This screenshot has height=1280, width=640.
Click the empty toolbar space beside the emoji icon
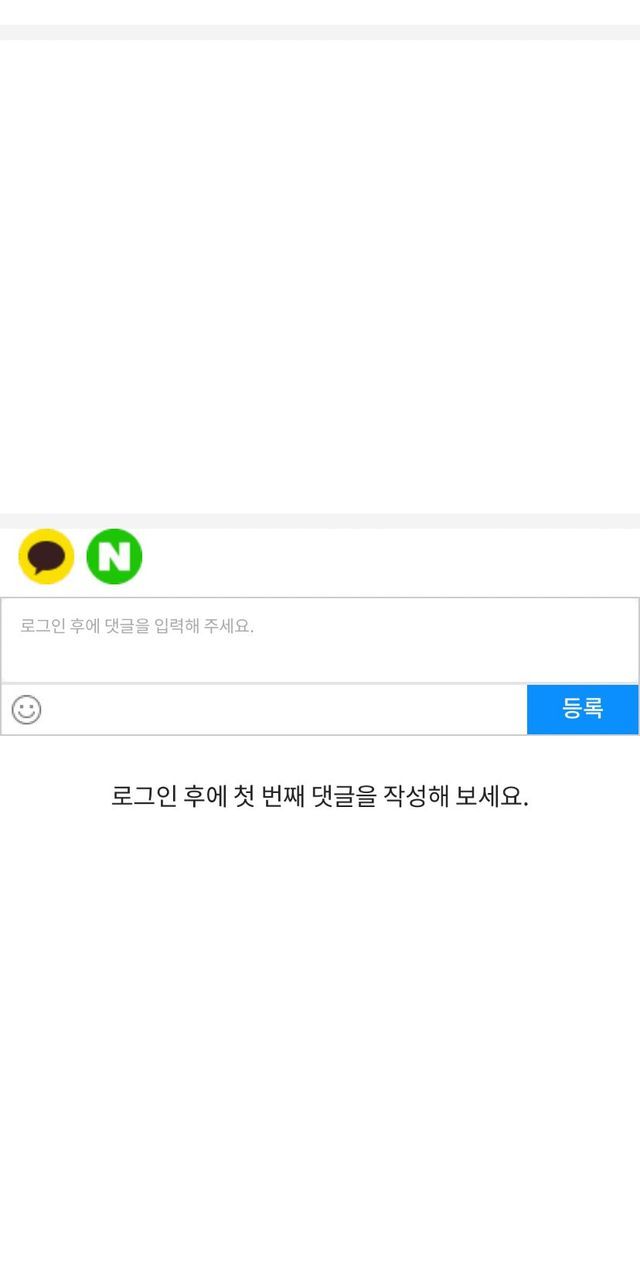(285, 710)
